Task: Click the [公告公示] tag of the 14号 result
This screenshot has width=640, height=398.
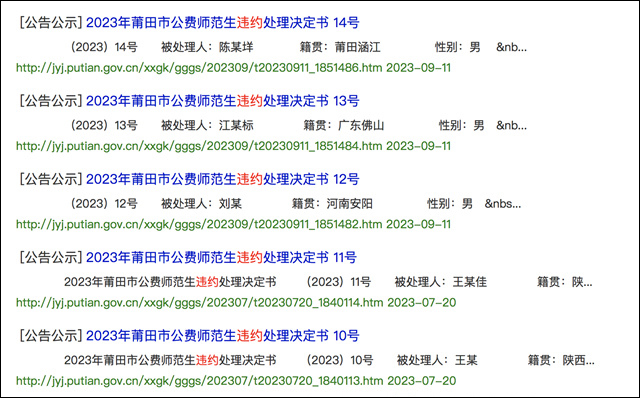Action: pos(51,22)
